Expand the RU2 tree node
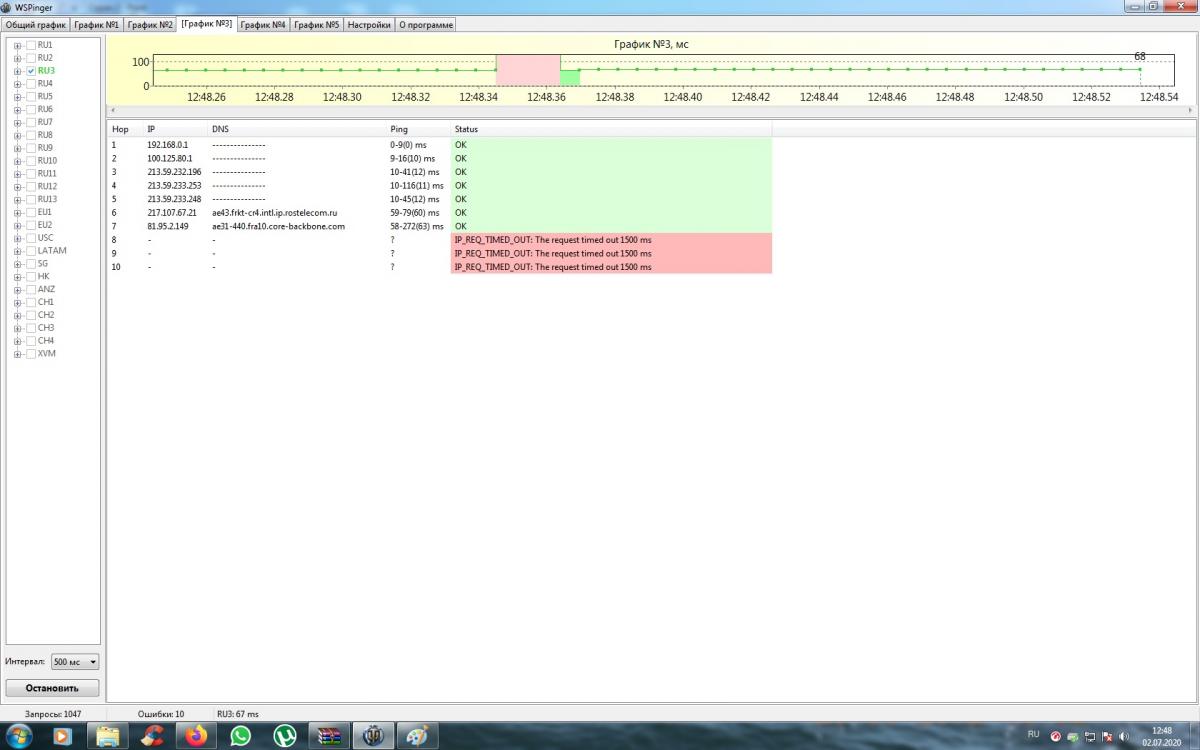Viewport: 1200px width, 750px height. point(17,58)
